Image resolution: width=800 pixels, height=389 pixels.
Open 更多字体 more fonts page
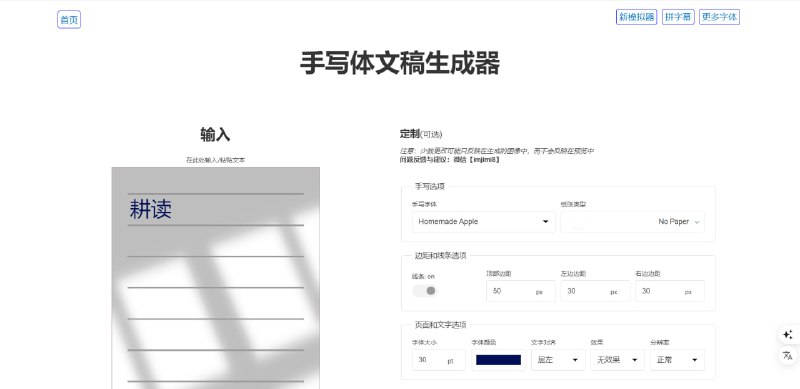click(719, 17)
